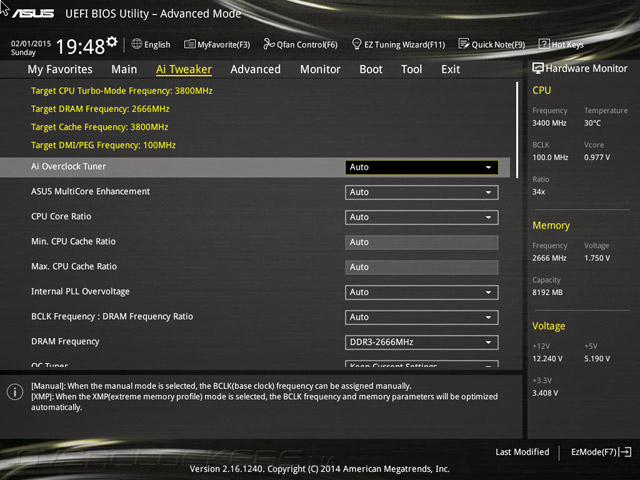Screen dimensions: 640x480
Task: Click the CPU temperature 30°C value
Action: tap(592, 123)
